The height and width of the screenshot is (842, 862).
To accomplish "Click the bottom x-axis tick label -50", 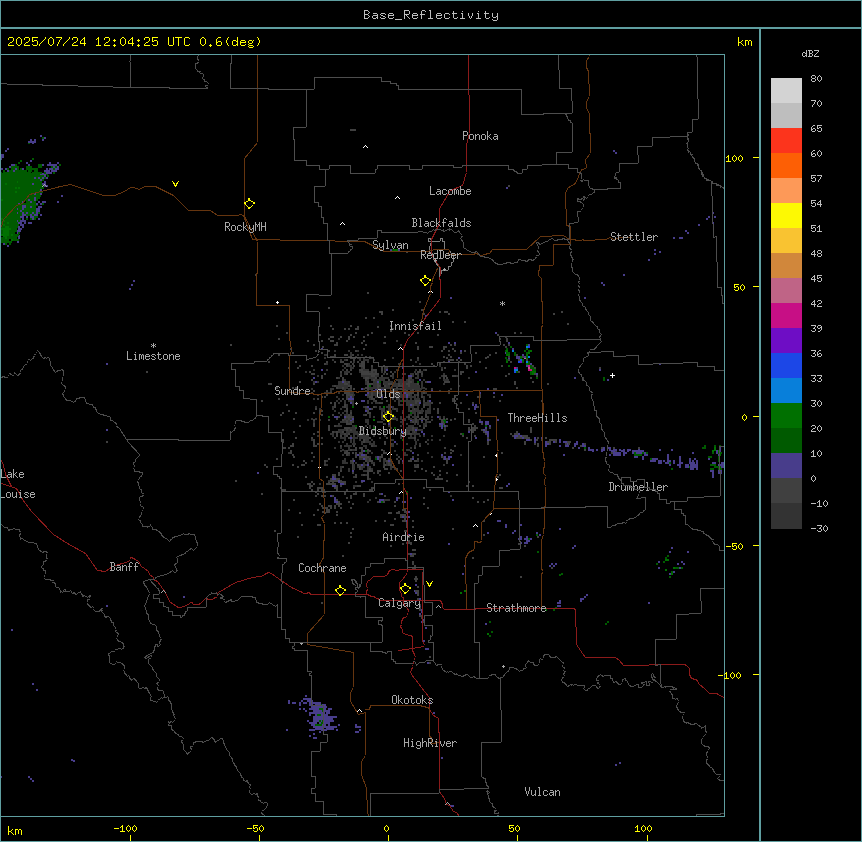I will click(255, 828).
